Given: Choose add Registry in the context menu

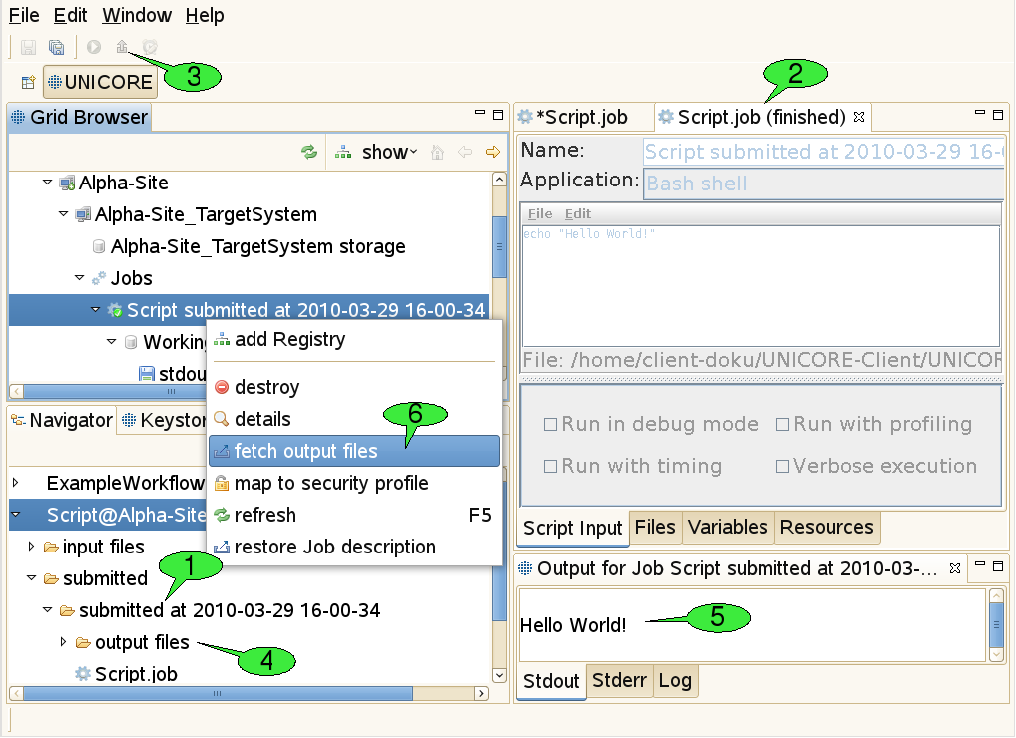Looking at the screenshot, I should [x=354, y=340].
